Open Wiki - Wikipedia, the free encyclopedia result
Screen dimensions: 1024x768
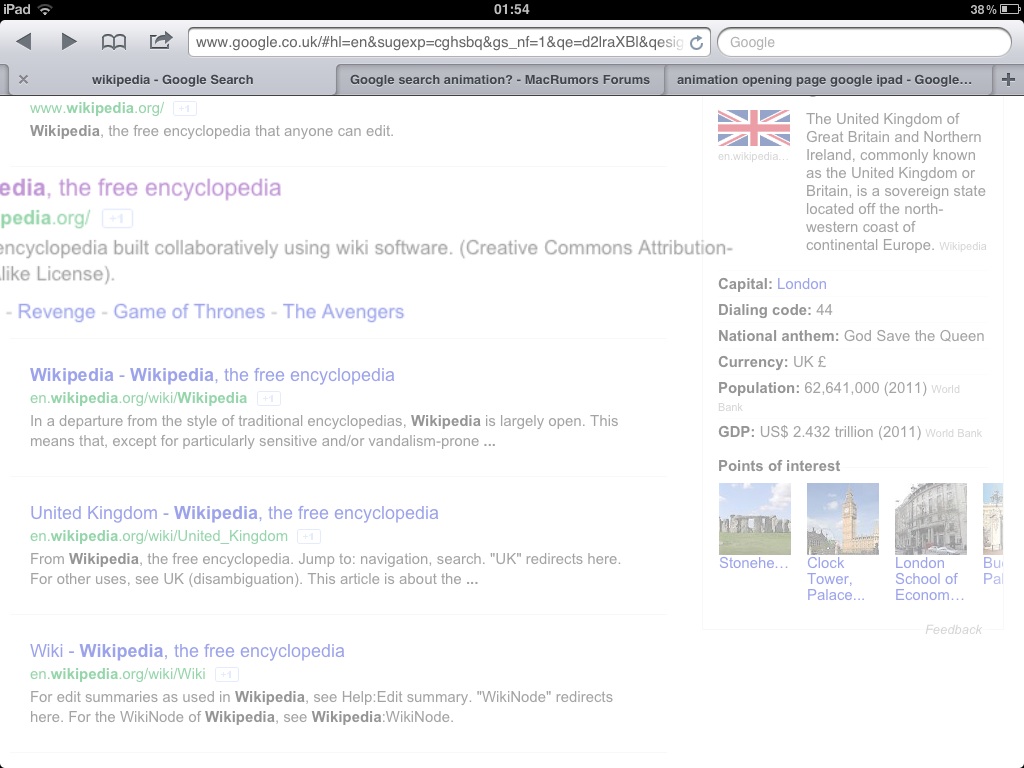187,650
